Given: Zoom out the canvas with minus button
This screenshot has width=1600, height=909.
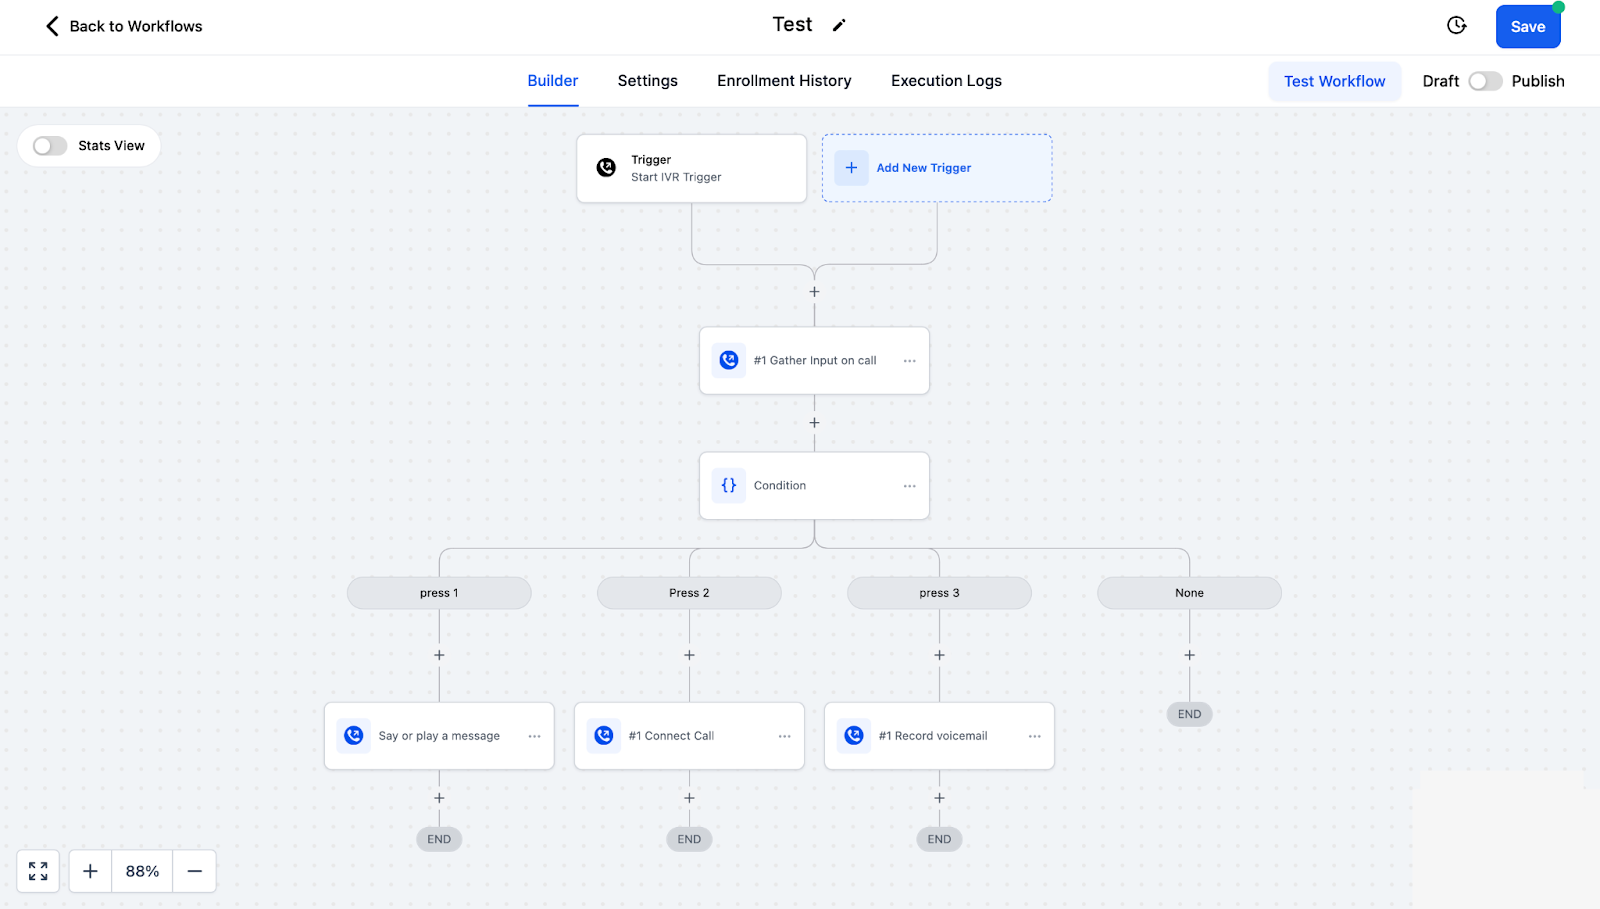Looking at the screenshot, I should pyautogui.click(x=195, y=871).
